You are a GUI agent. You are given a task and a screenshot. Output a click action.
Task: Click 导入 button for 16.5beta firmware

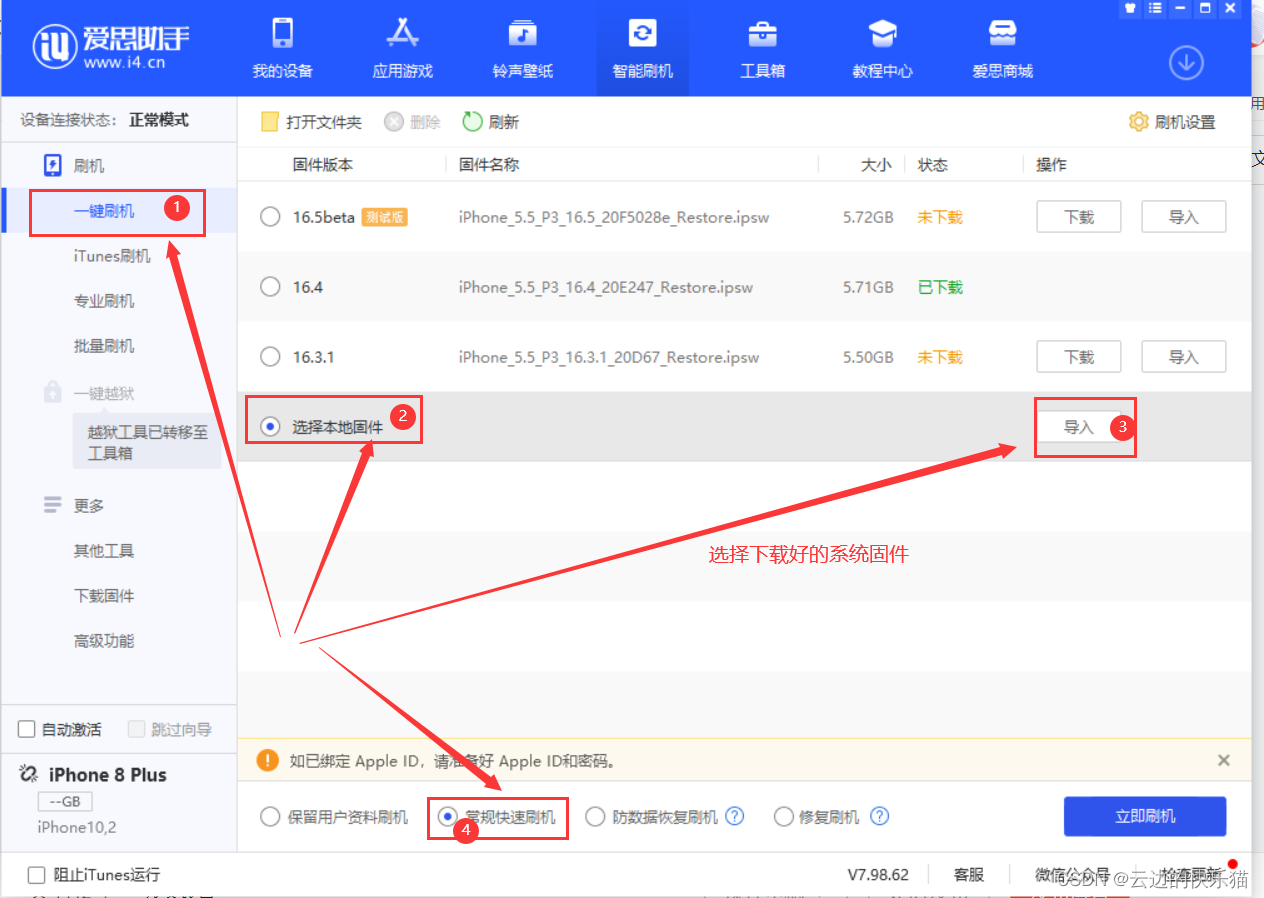point(1184,217)
